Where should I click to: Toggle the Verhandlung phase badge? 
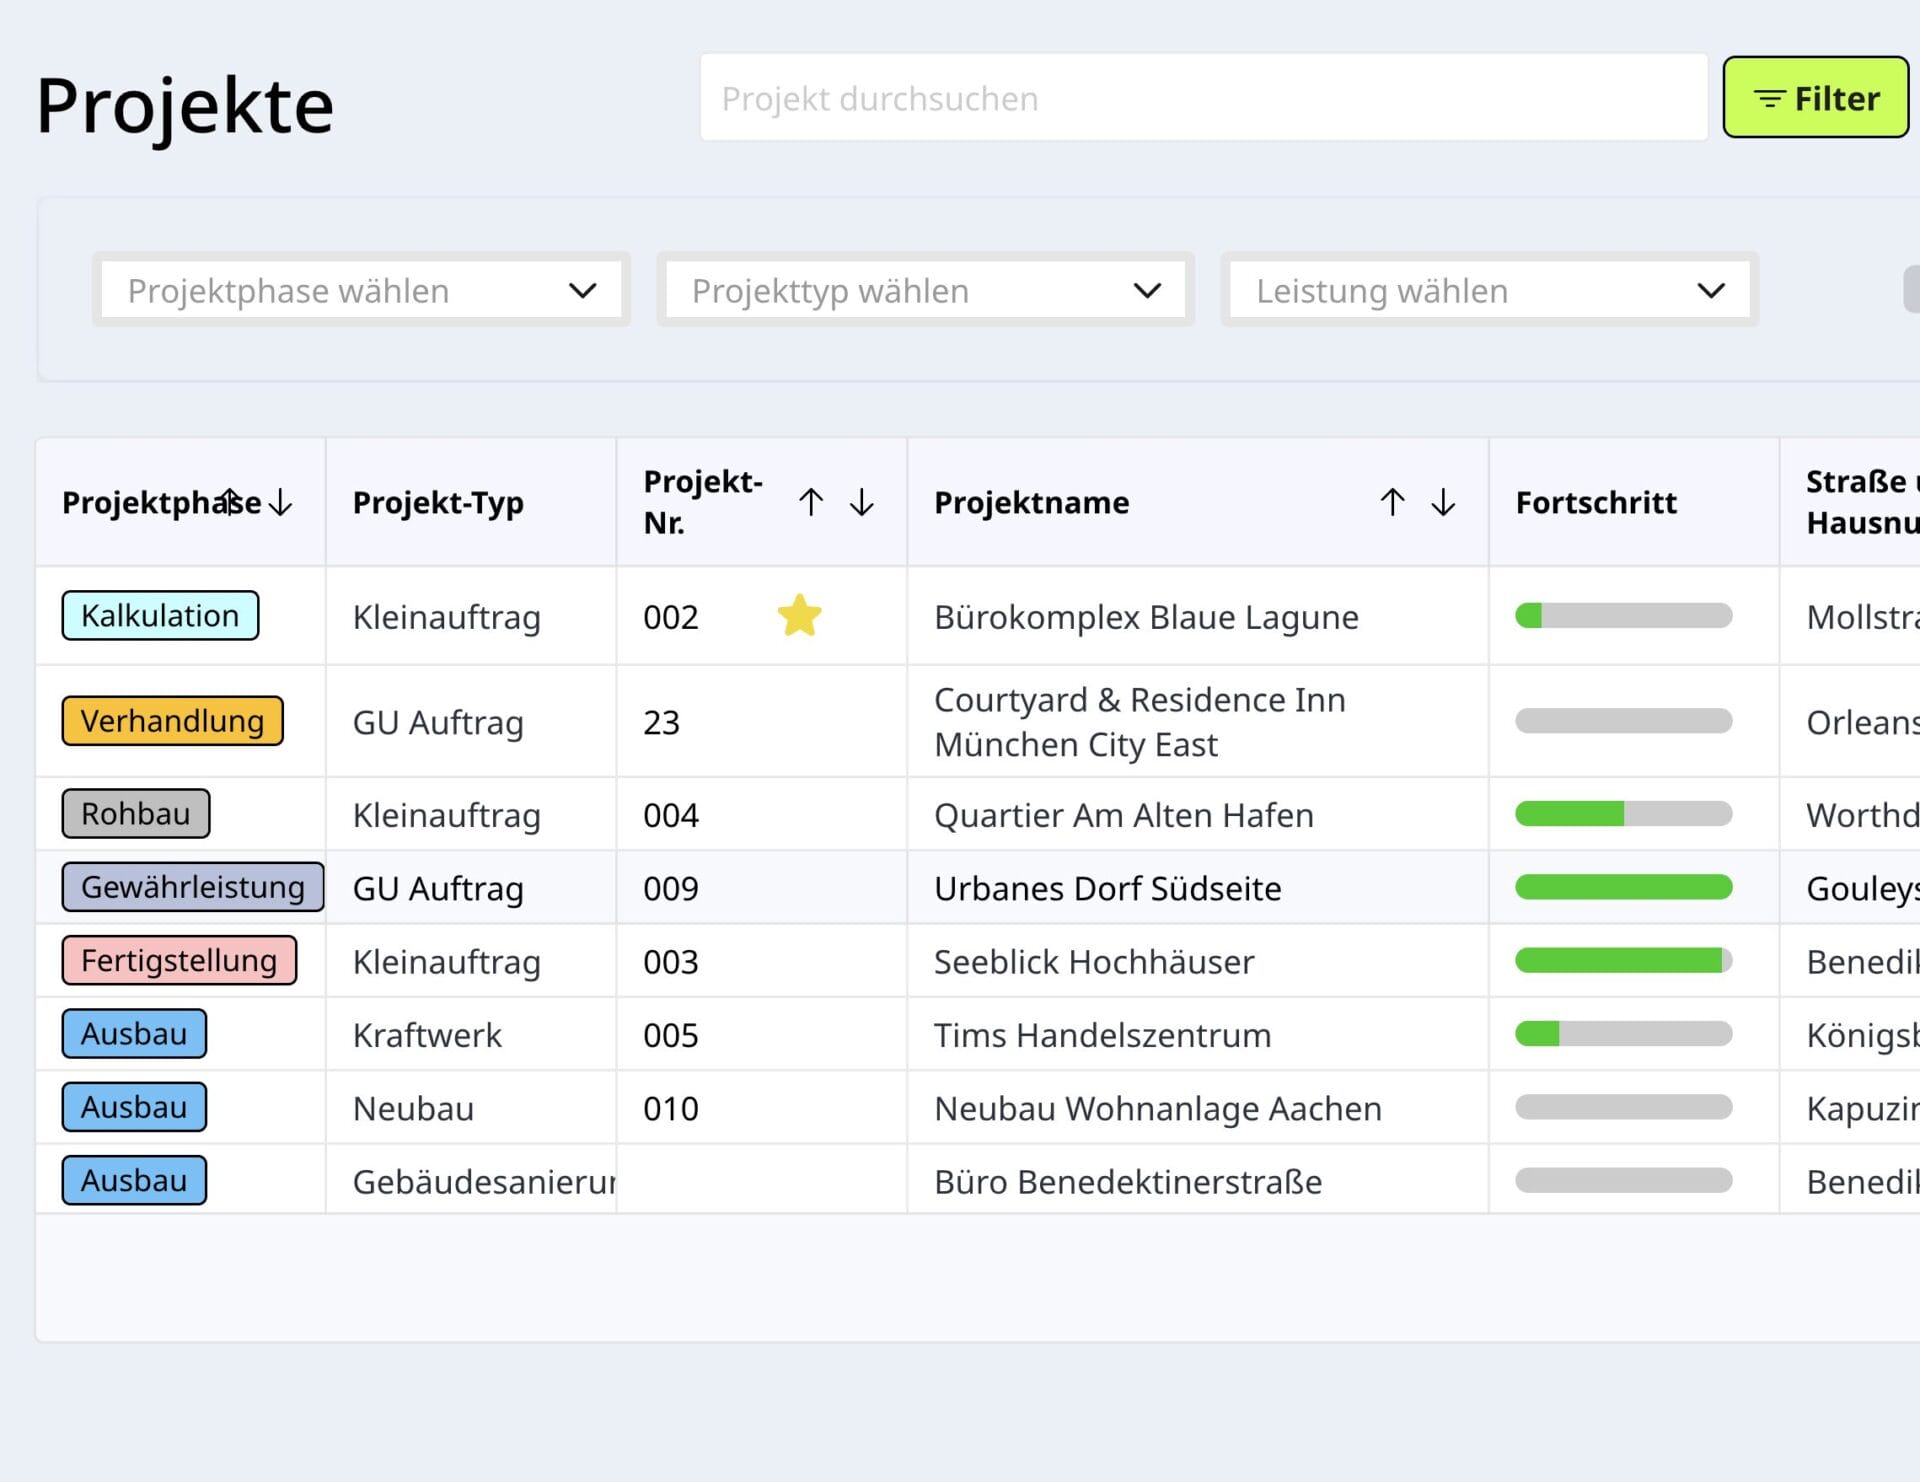(172, 721)
